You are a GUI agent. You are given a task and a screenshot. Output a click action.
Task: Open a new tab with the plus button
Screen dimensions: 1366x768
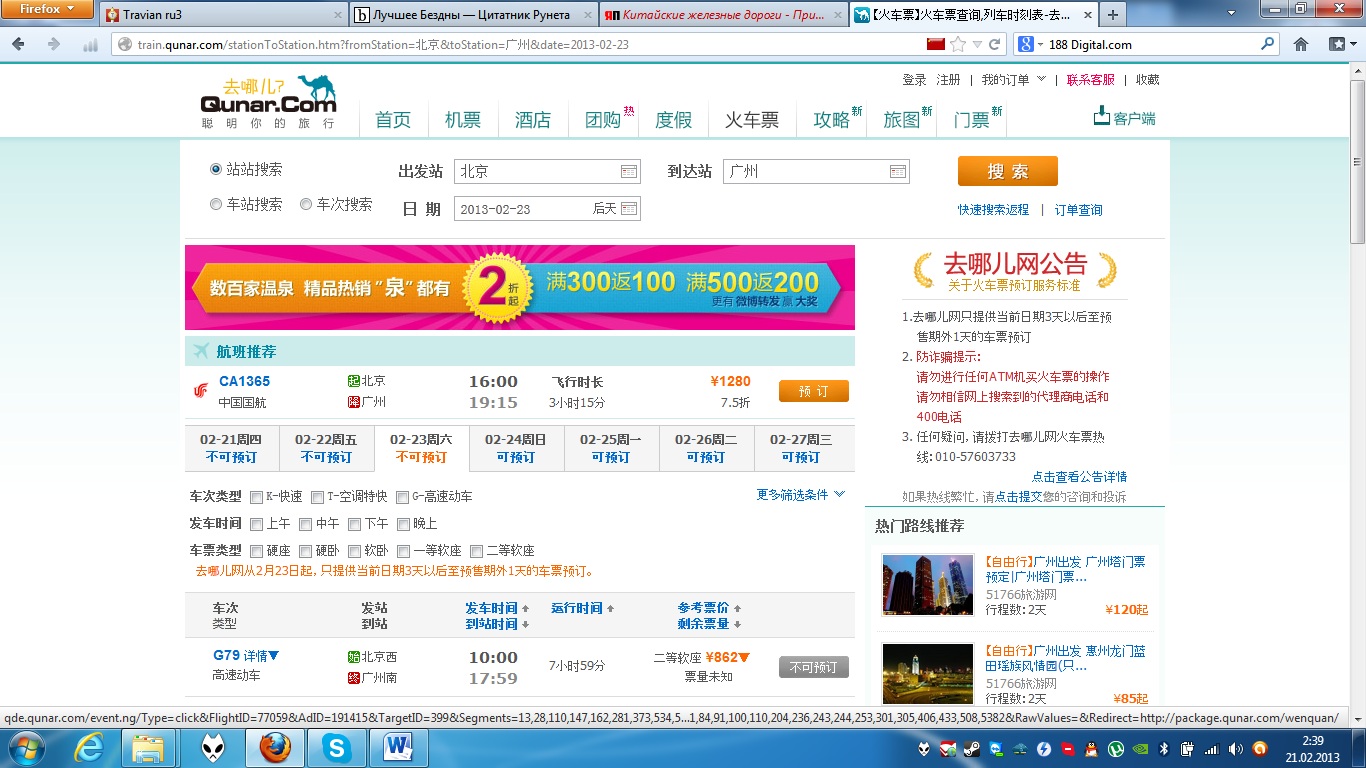coord(1112,15)
